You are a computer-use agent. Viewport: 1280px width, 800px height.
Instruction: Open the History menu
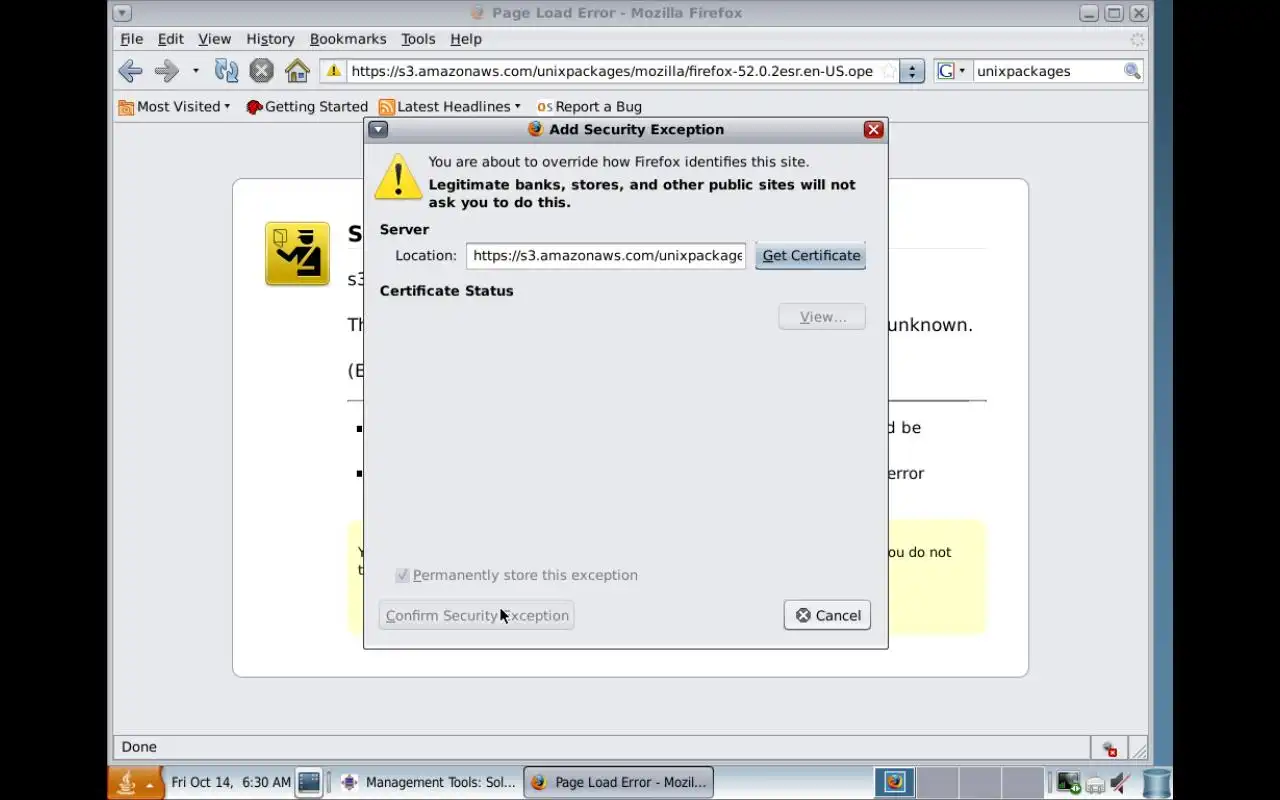click(x=270, y=39)
